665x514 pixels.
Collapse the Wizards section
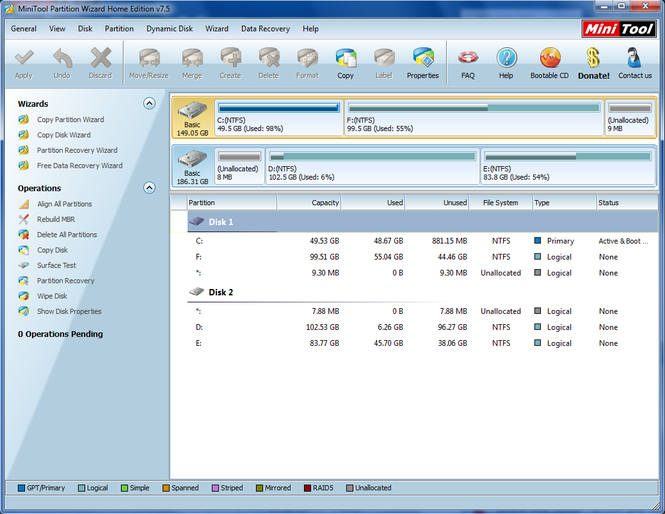(149, 103)
